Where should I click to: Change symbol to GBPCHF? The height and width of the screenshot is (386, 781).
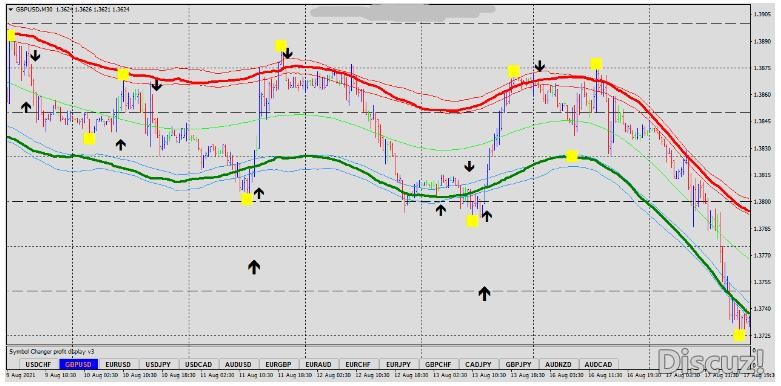click(x=438, y=364)
